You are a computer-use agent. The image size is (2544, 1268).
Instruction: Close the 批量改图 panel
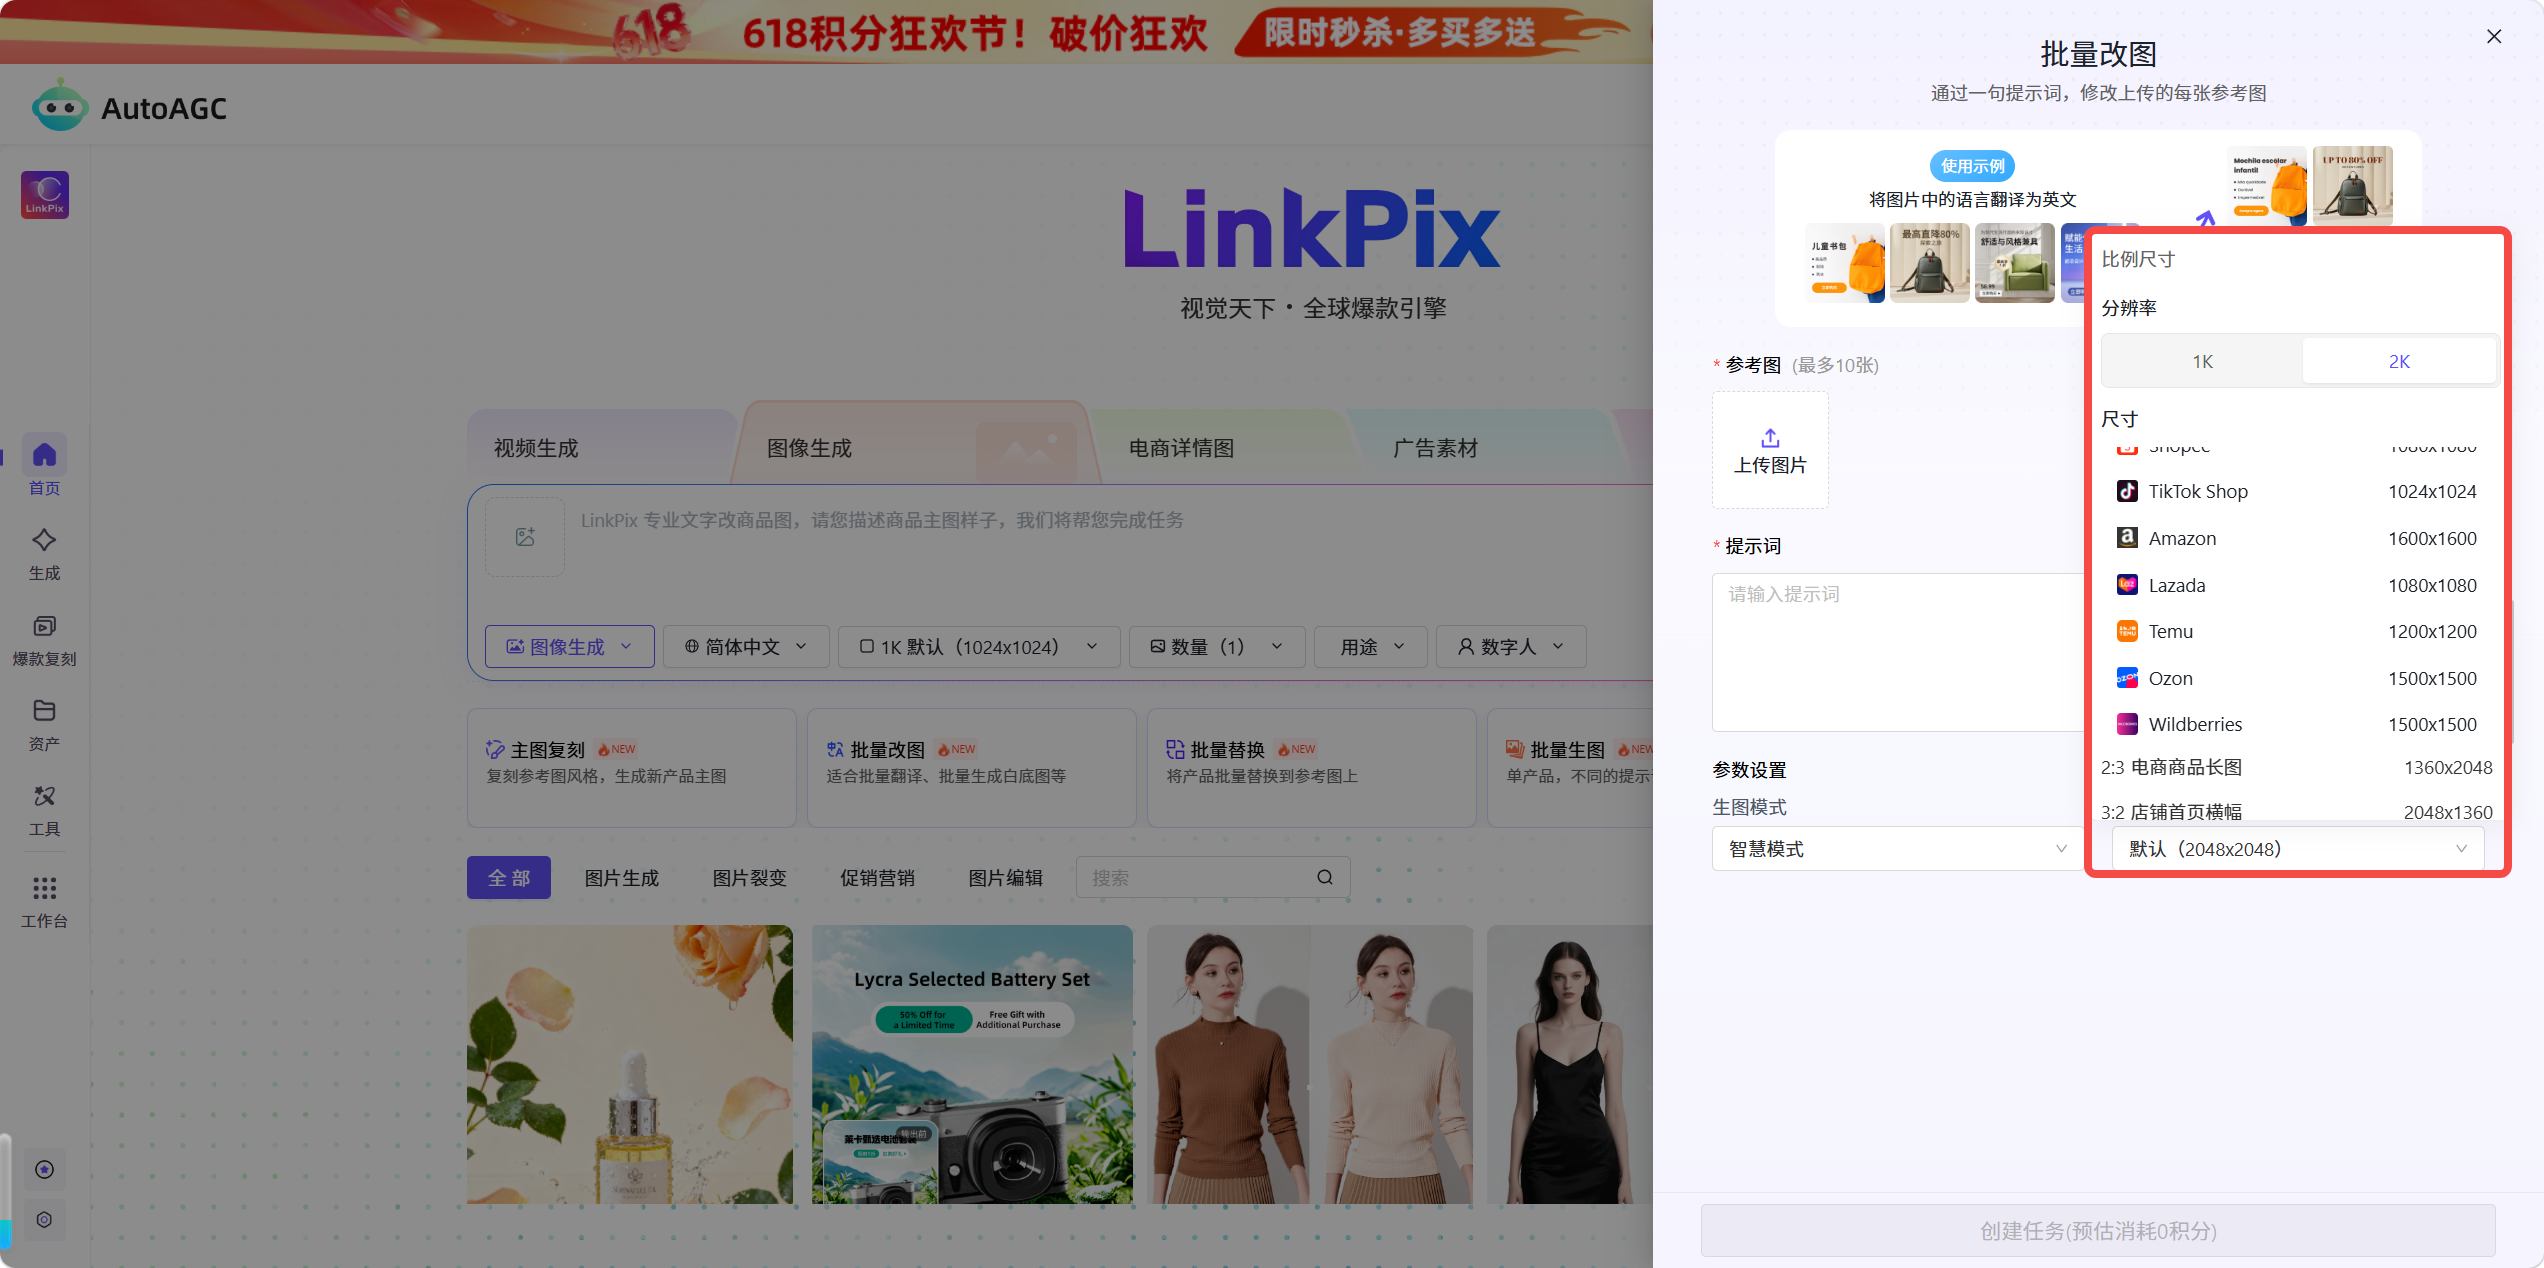[2494, 37]
